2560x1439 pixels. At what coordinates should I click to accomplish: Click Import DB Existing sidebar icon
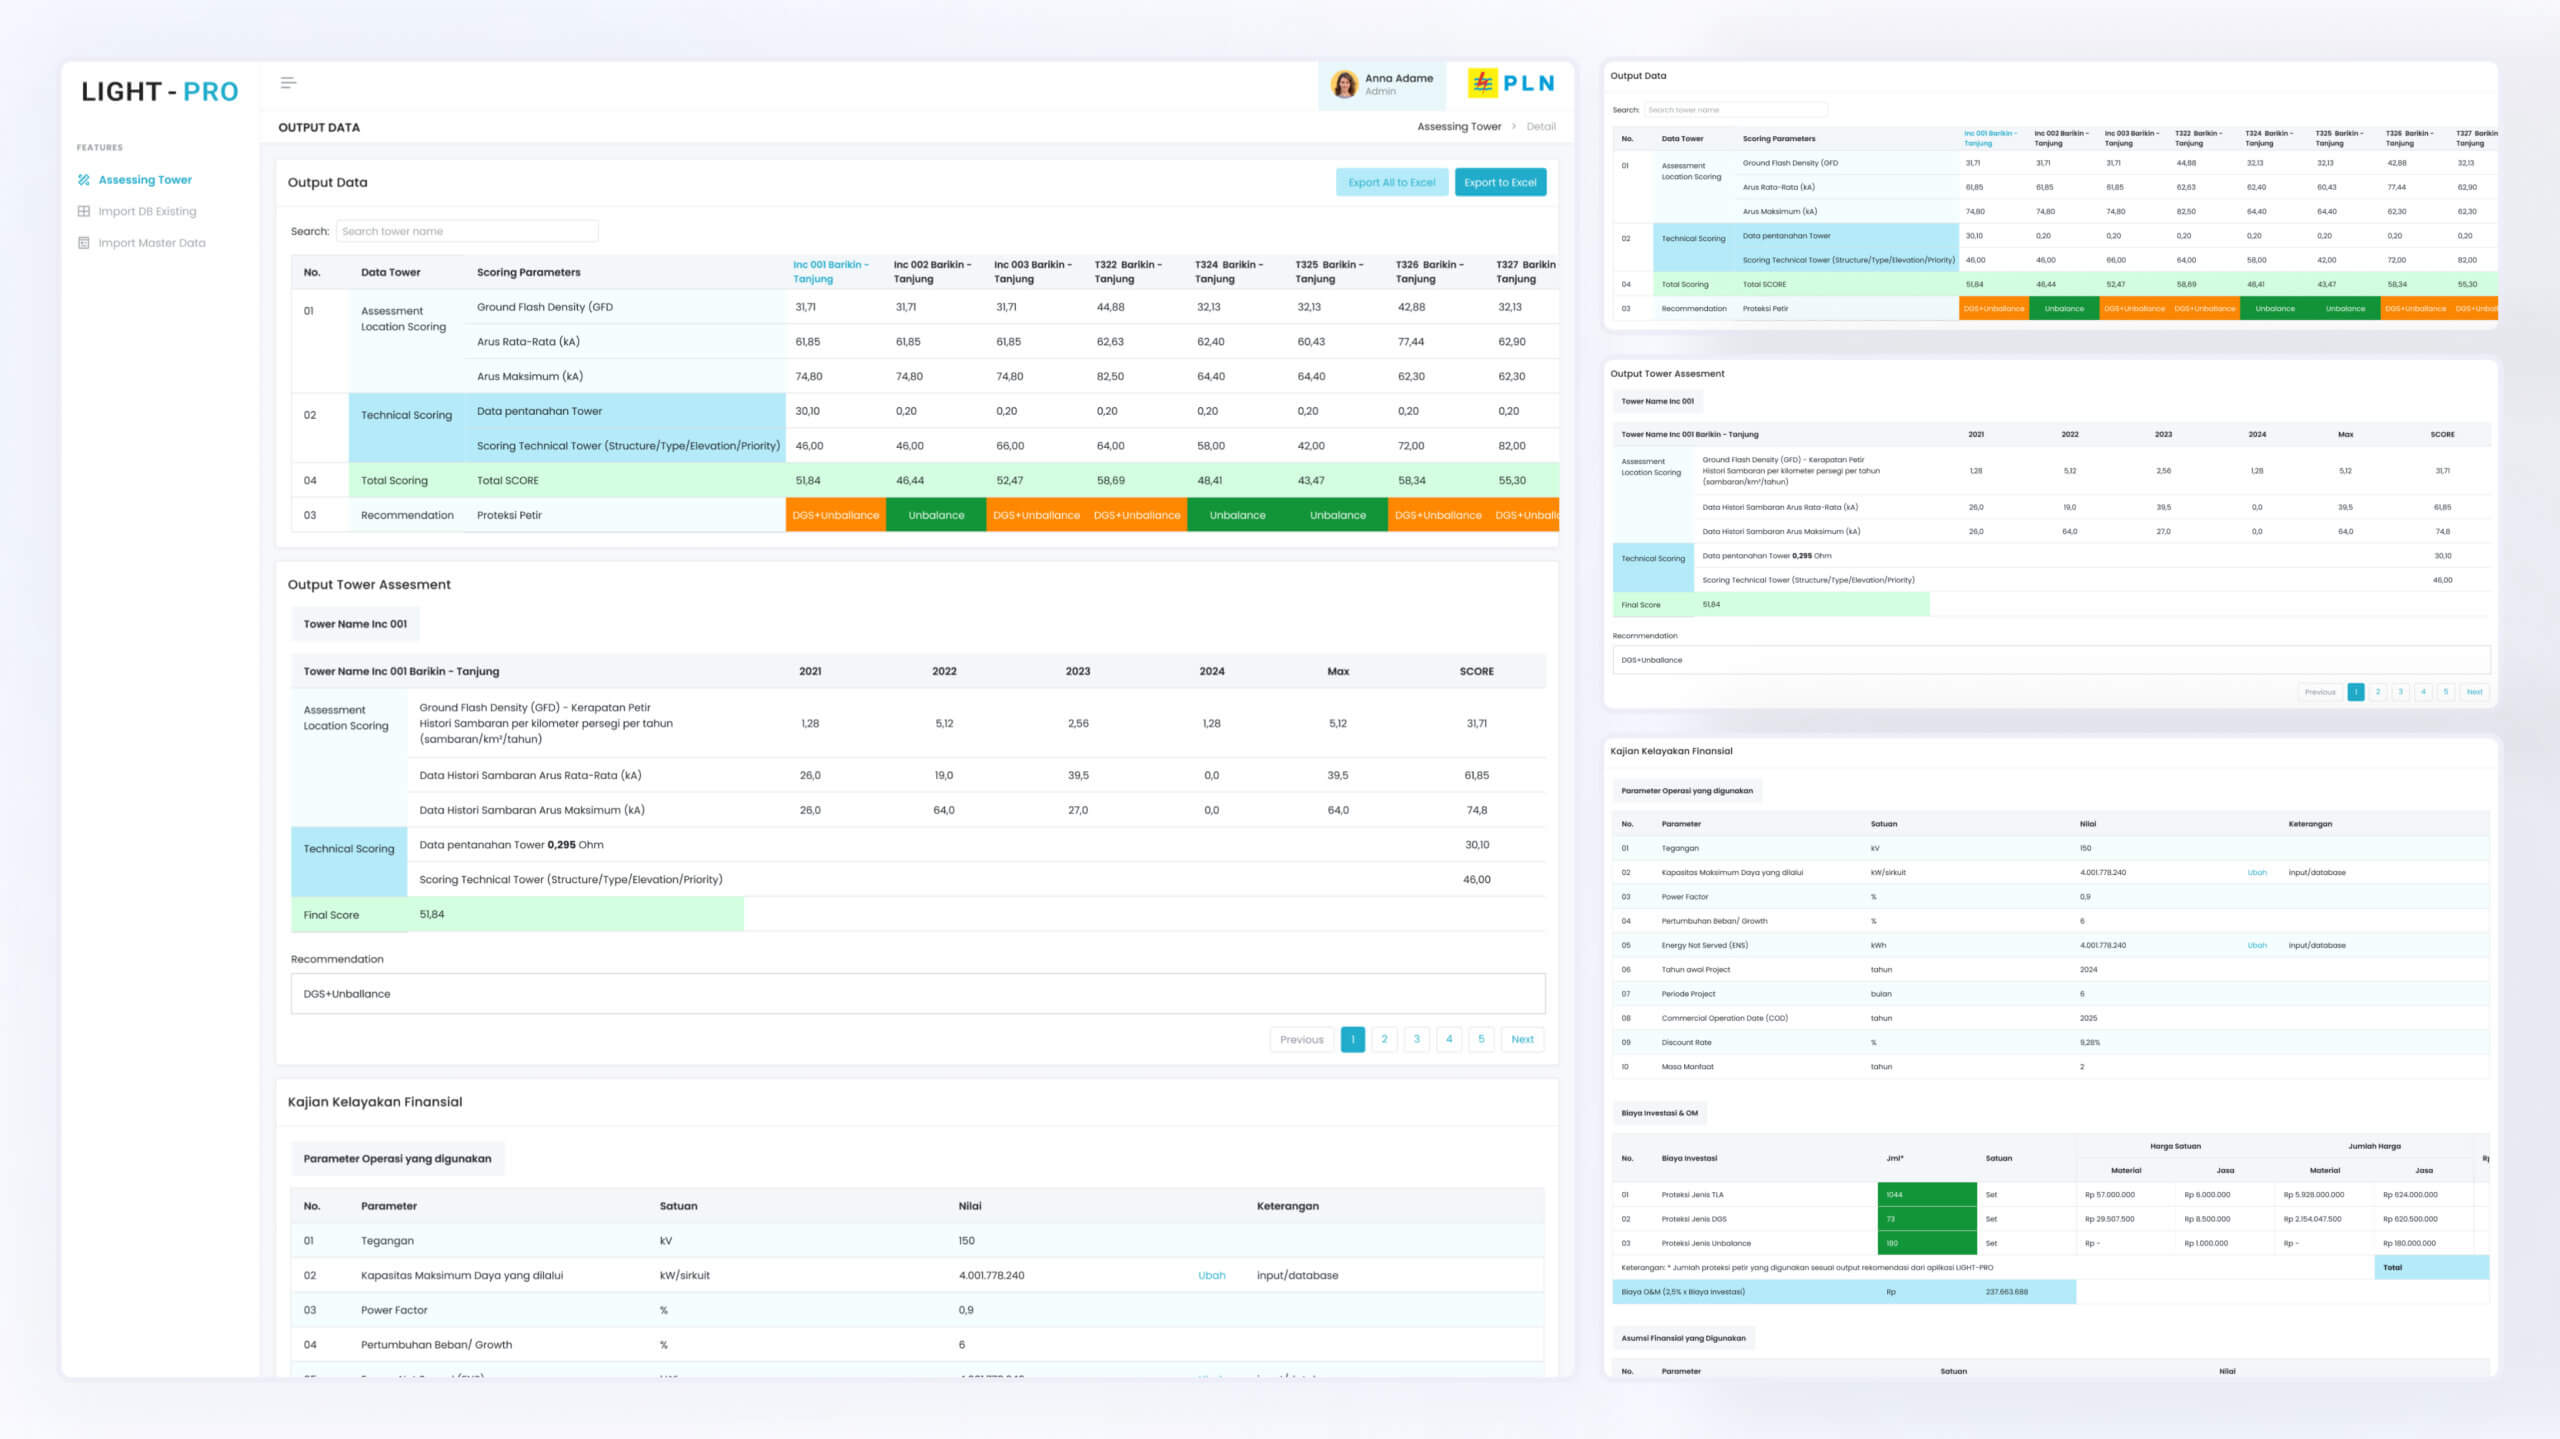click(x=84, y=211)
